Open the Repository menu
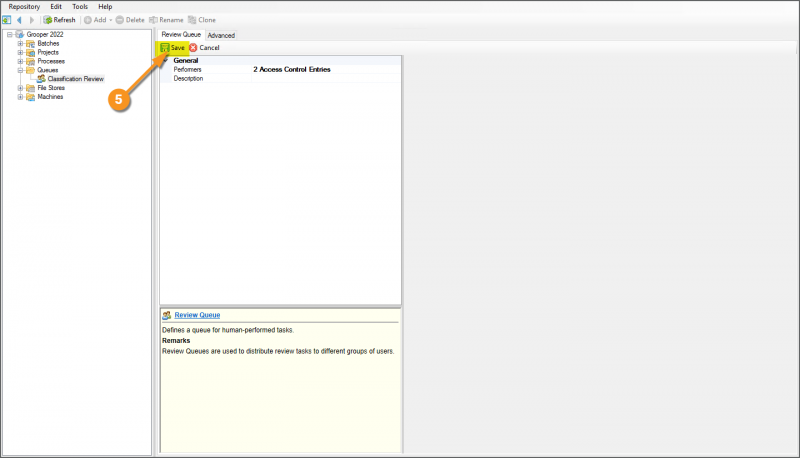The height and width of the screenshot is (458, 800). click(24, 7)
